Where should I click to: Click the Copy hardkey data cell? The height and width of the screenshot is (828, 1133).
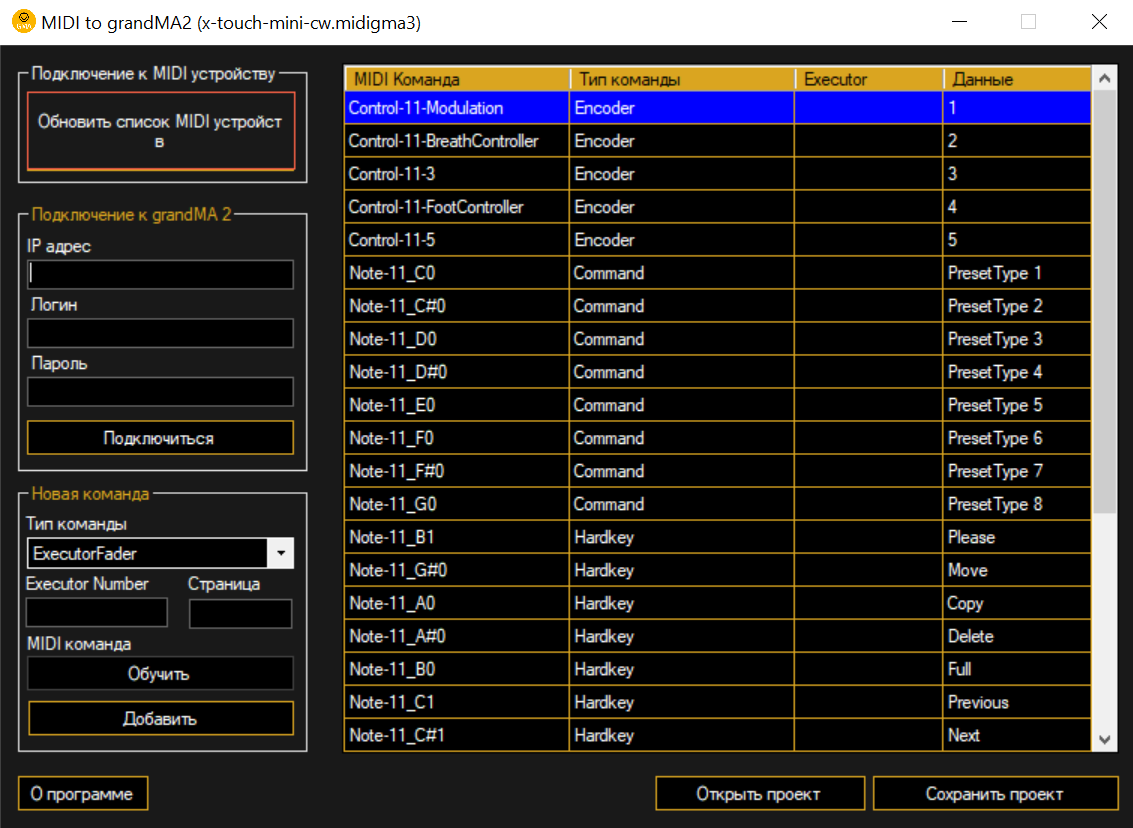click(x=1017, y=603)
